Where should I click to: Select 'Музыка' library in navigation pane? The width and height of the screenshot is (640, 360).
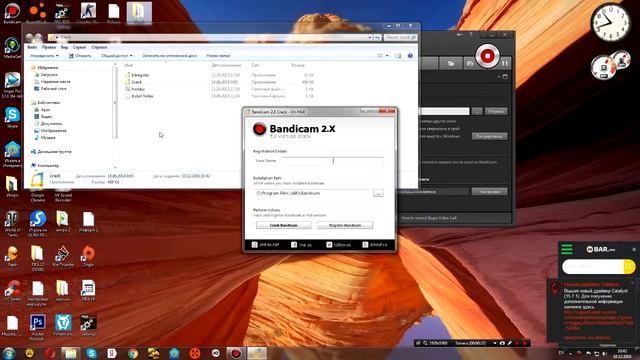click(48, 138)
